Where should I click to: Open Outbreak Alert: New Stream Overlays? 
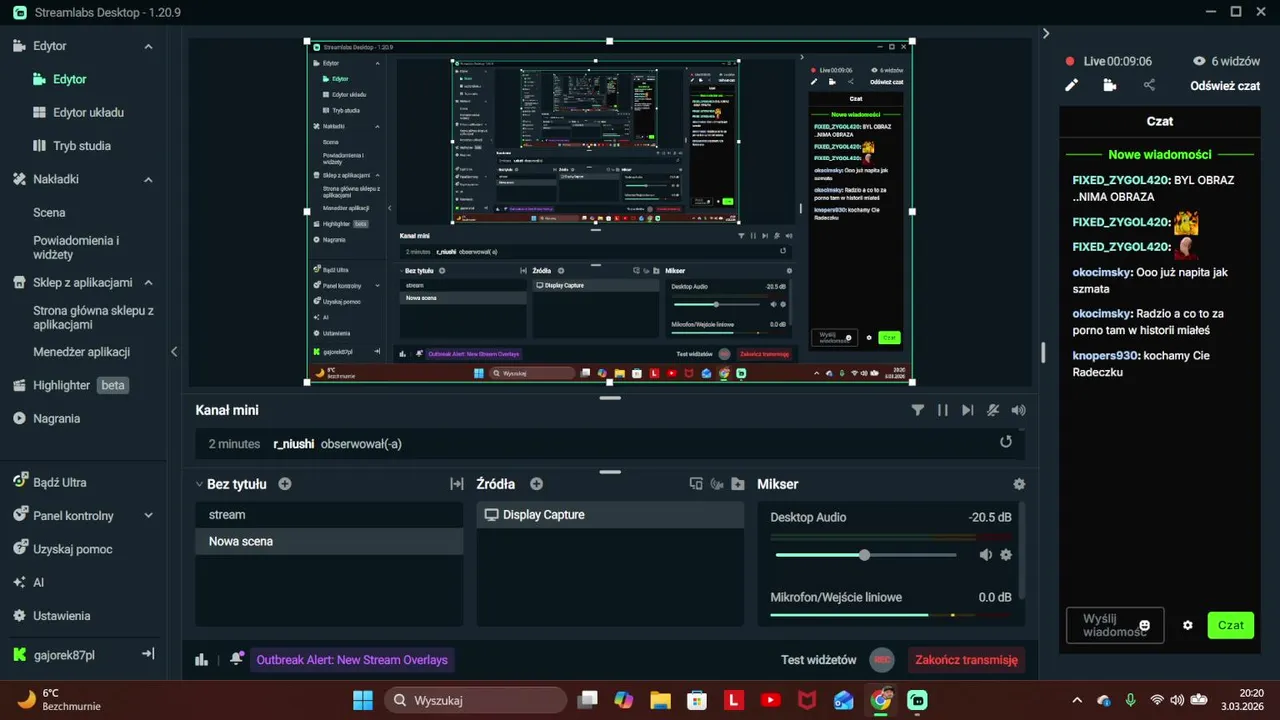coord(352,660)
